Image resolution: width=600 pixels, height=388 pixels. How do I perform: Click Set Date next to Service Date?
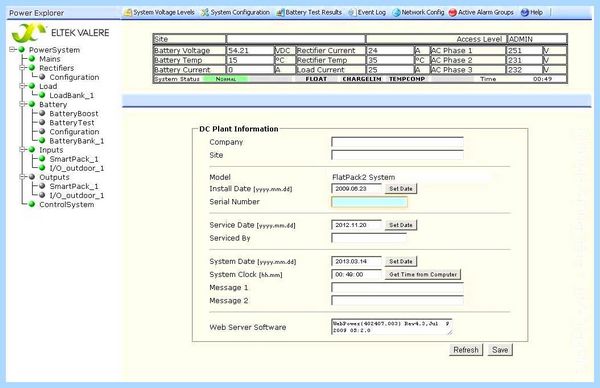[x=401, y=225]
